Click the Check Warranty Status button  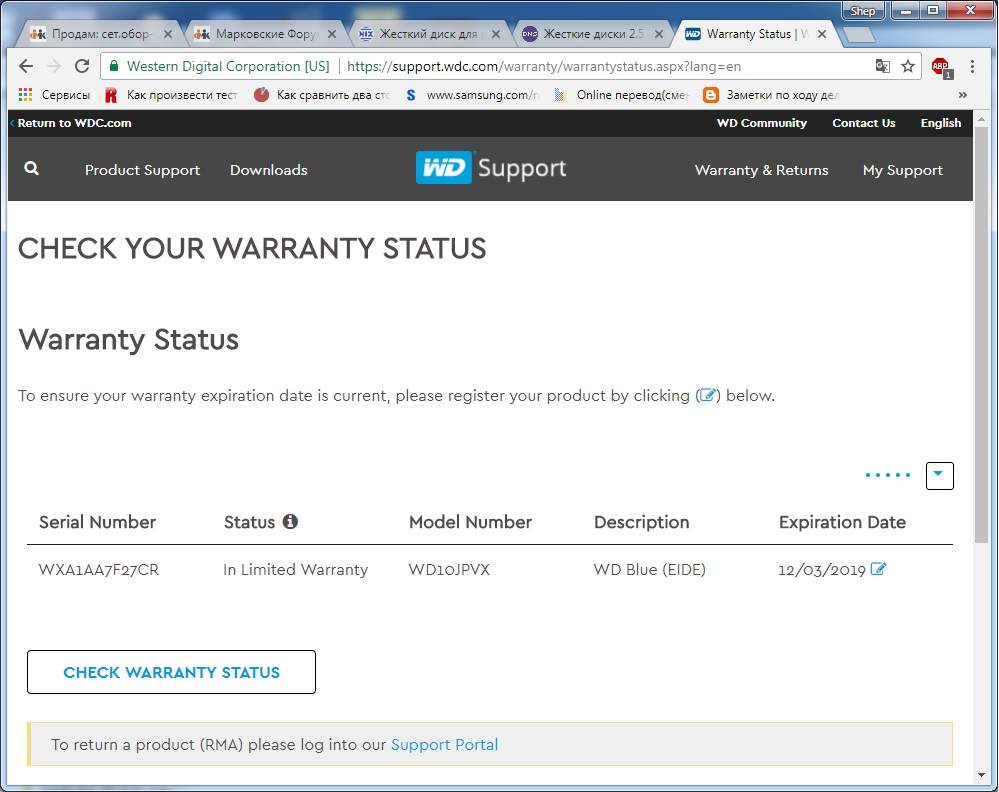coord(171,672)
